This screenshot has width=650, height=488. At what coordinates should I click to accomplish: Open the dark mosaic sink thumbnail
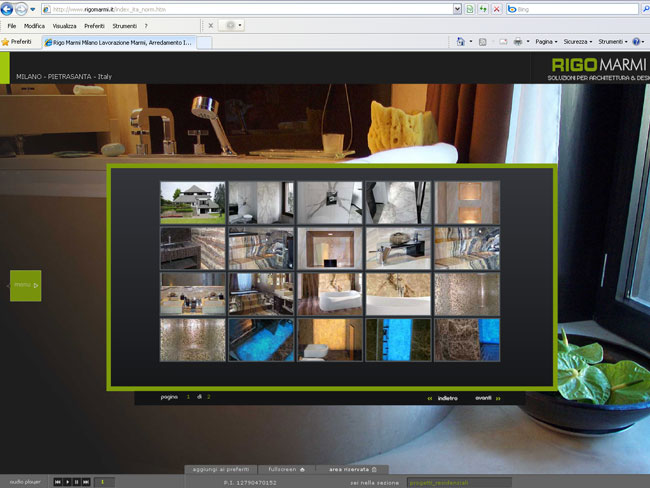193,248
